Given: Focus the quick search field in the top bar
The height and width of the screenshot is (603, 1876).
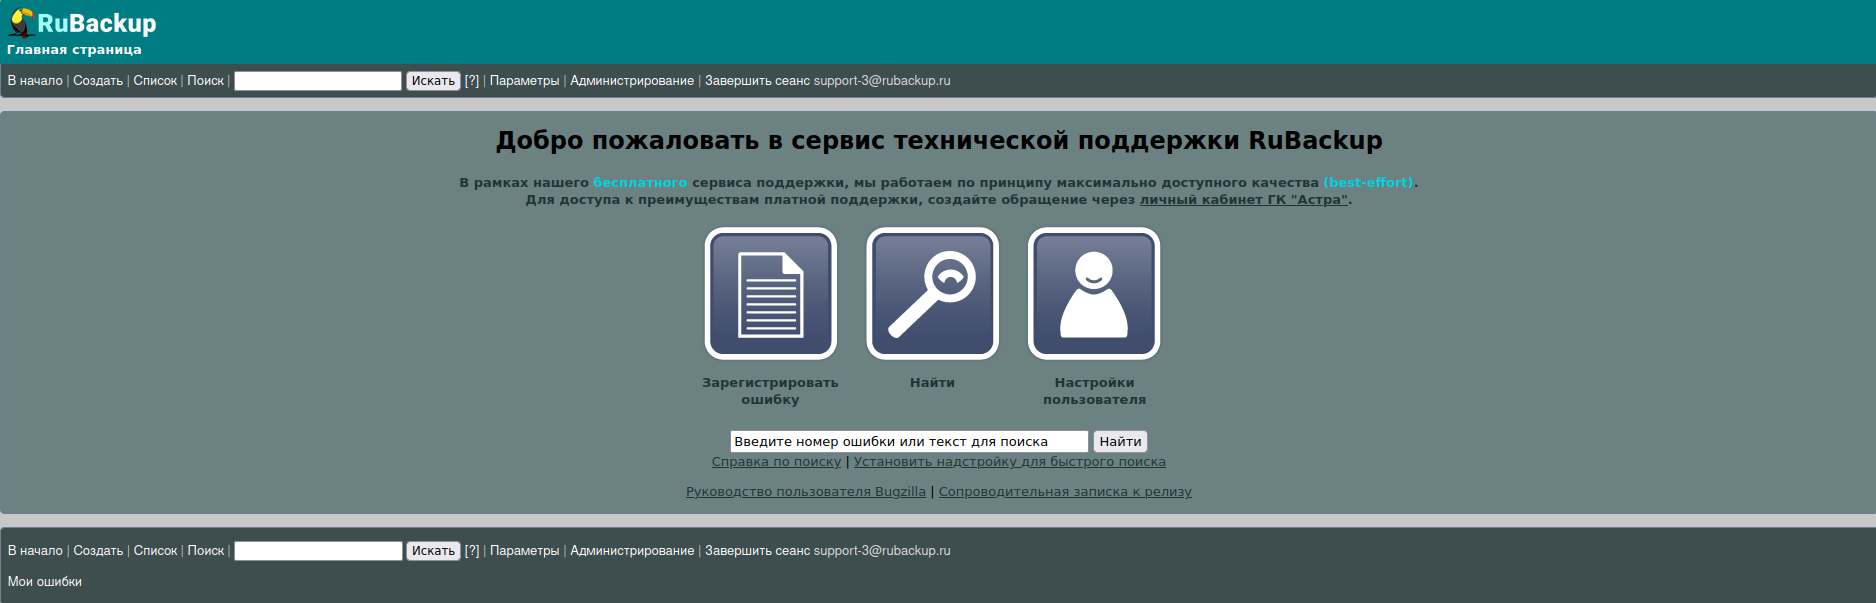Looking at the screenshot, I should click(318, 81).
